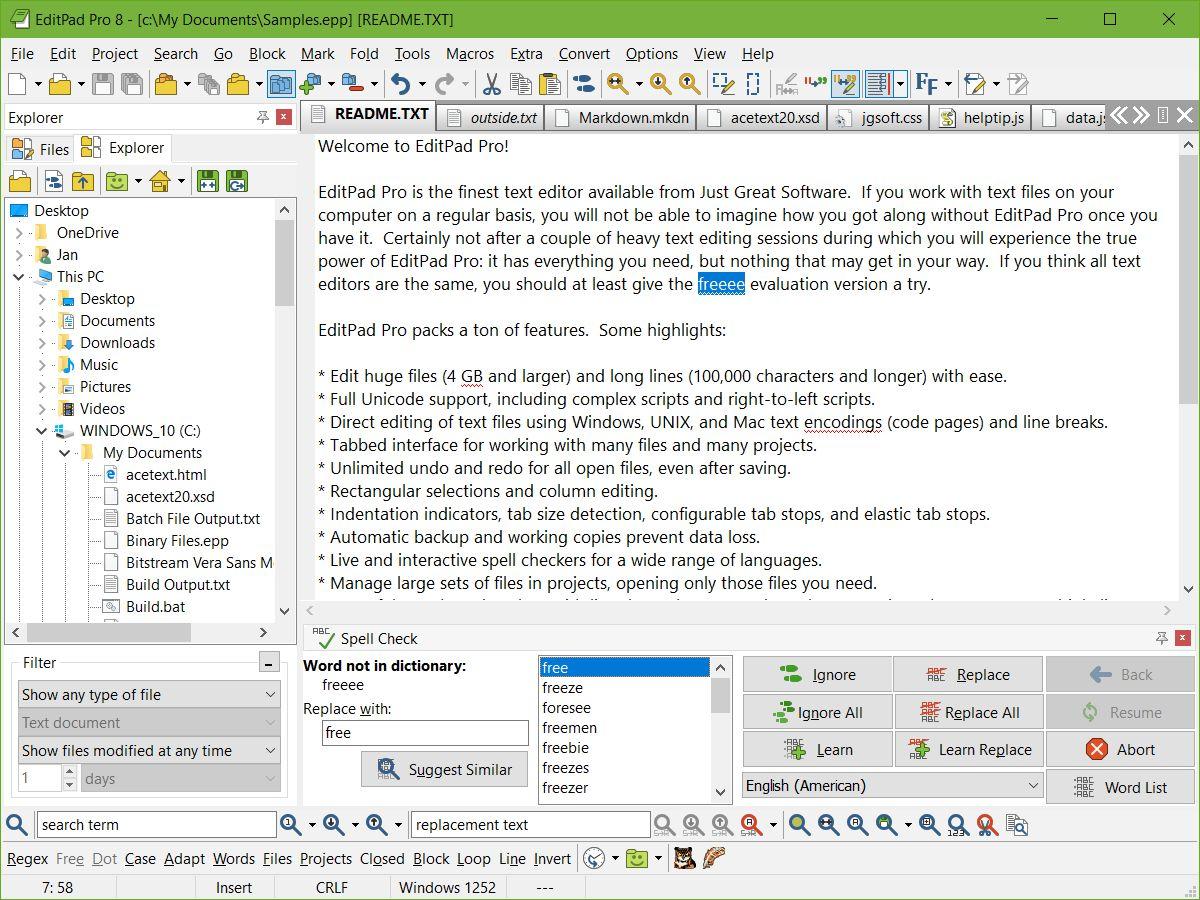Collapse the Filter panel with minus button

pos(268,662)
